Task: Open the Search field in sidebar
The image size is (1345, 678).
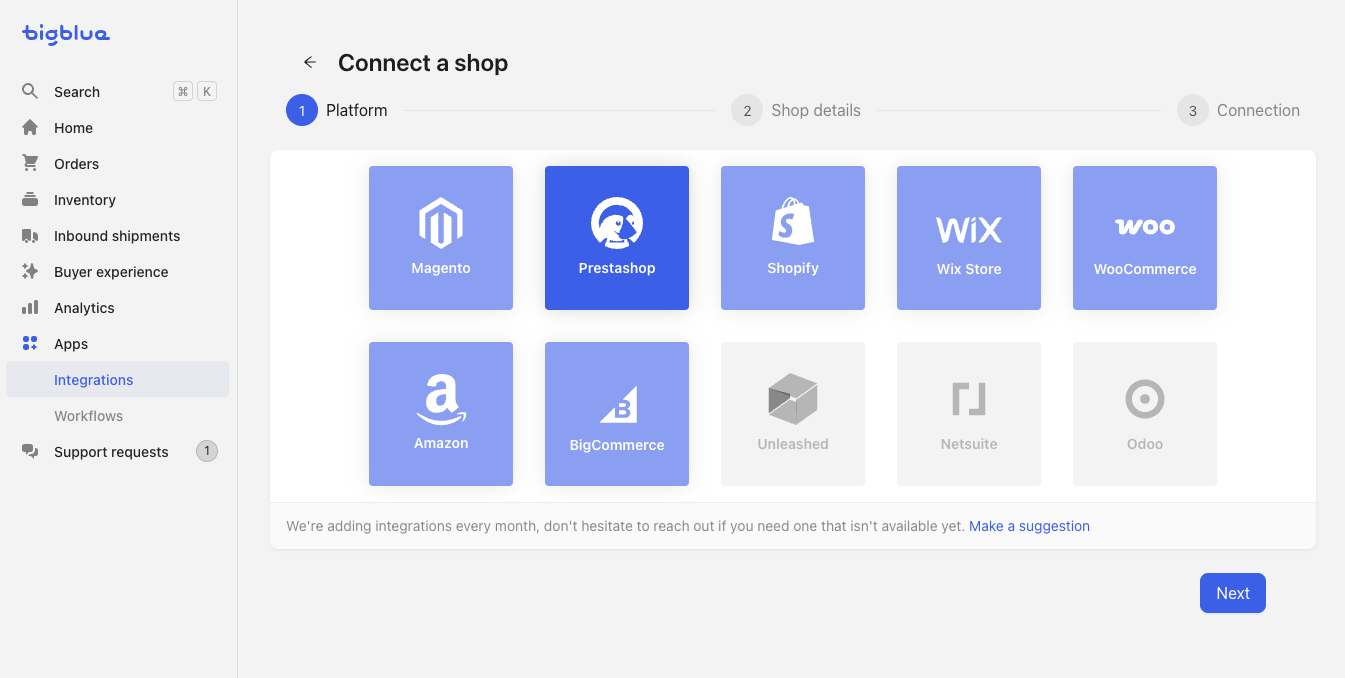Action: (118, 92)
